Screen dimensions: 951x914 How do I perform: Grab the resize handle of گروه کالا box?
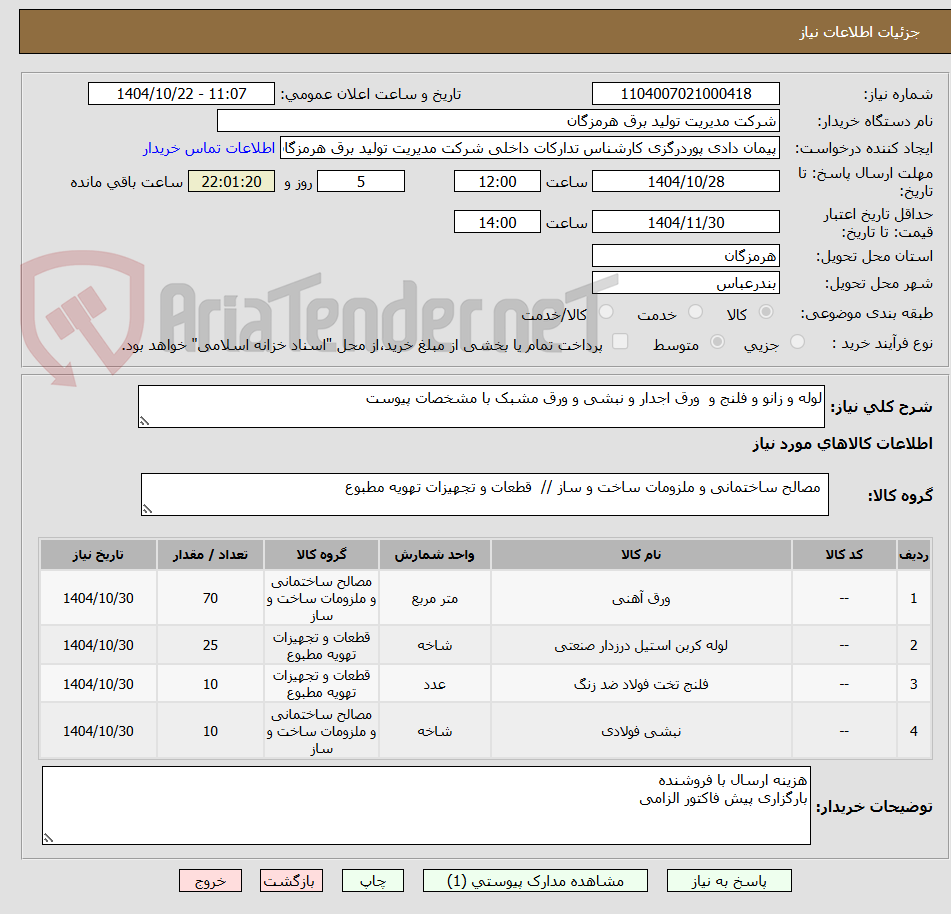pos(147,509)
